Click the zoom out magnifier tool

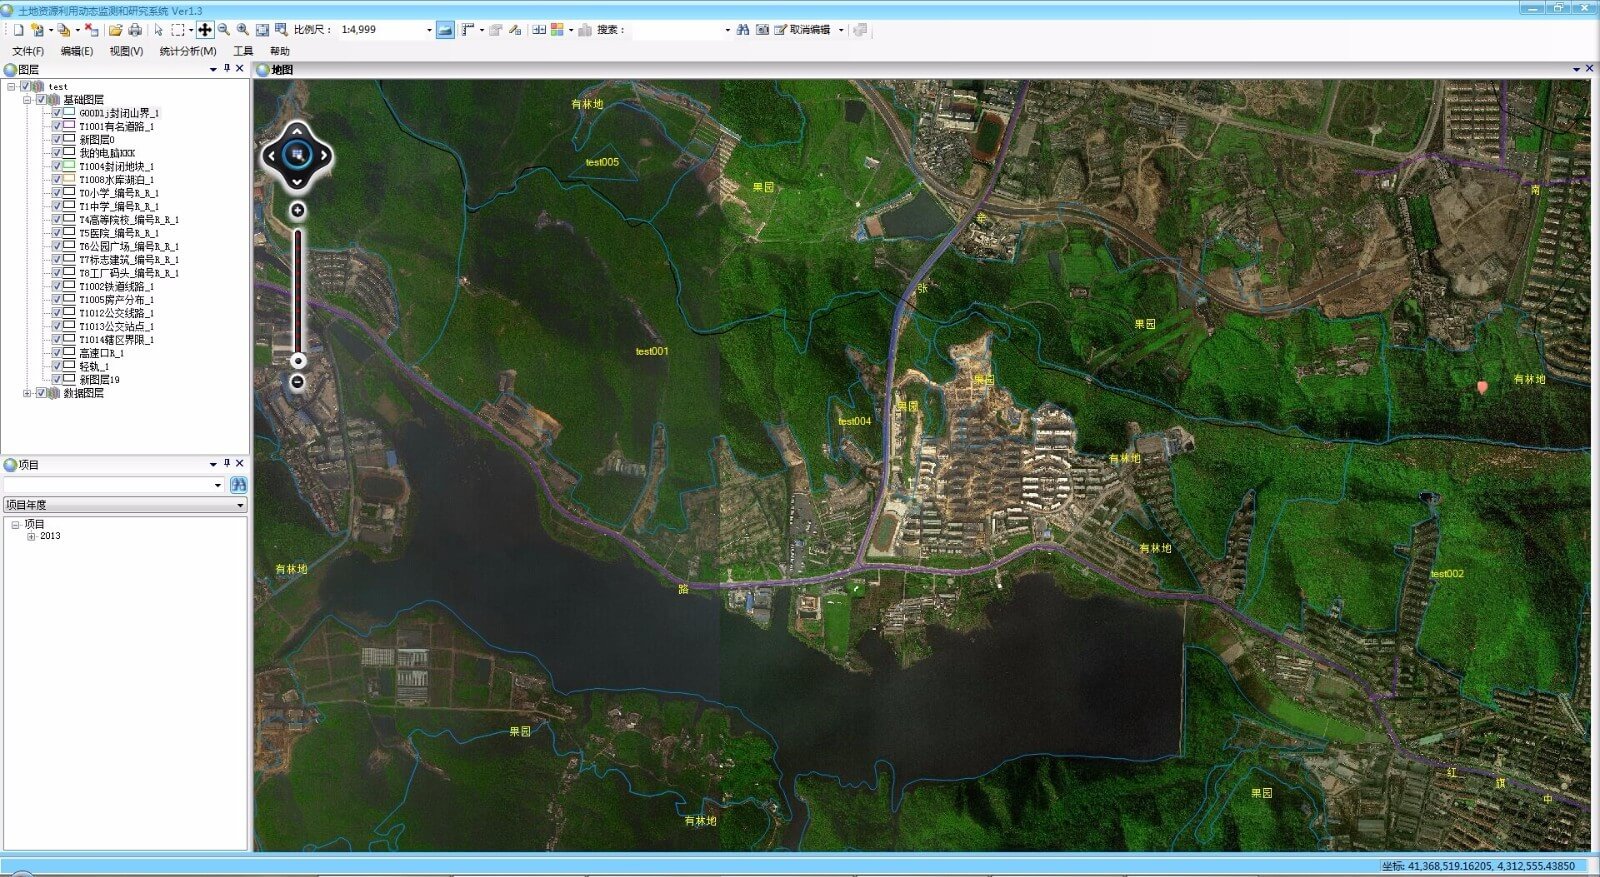point(224,30)
